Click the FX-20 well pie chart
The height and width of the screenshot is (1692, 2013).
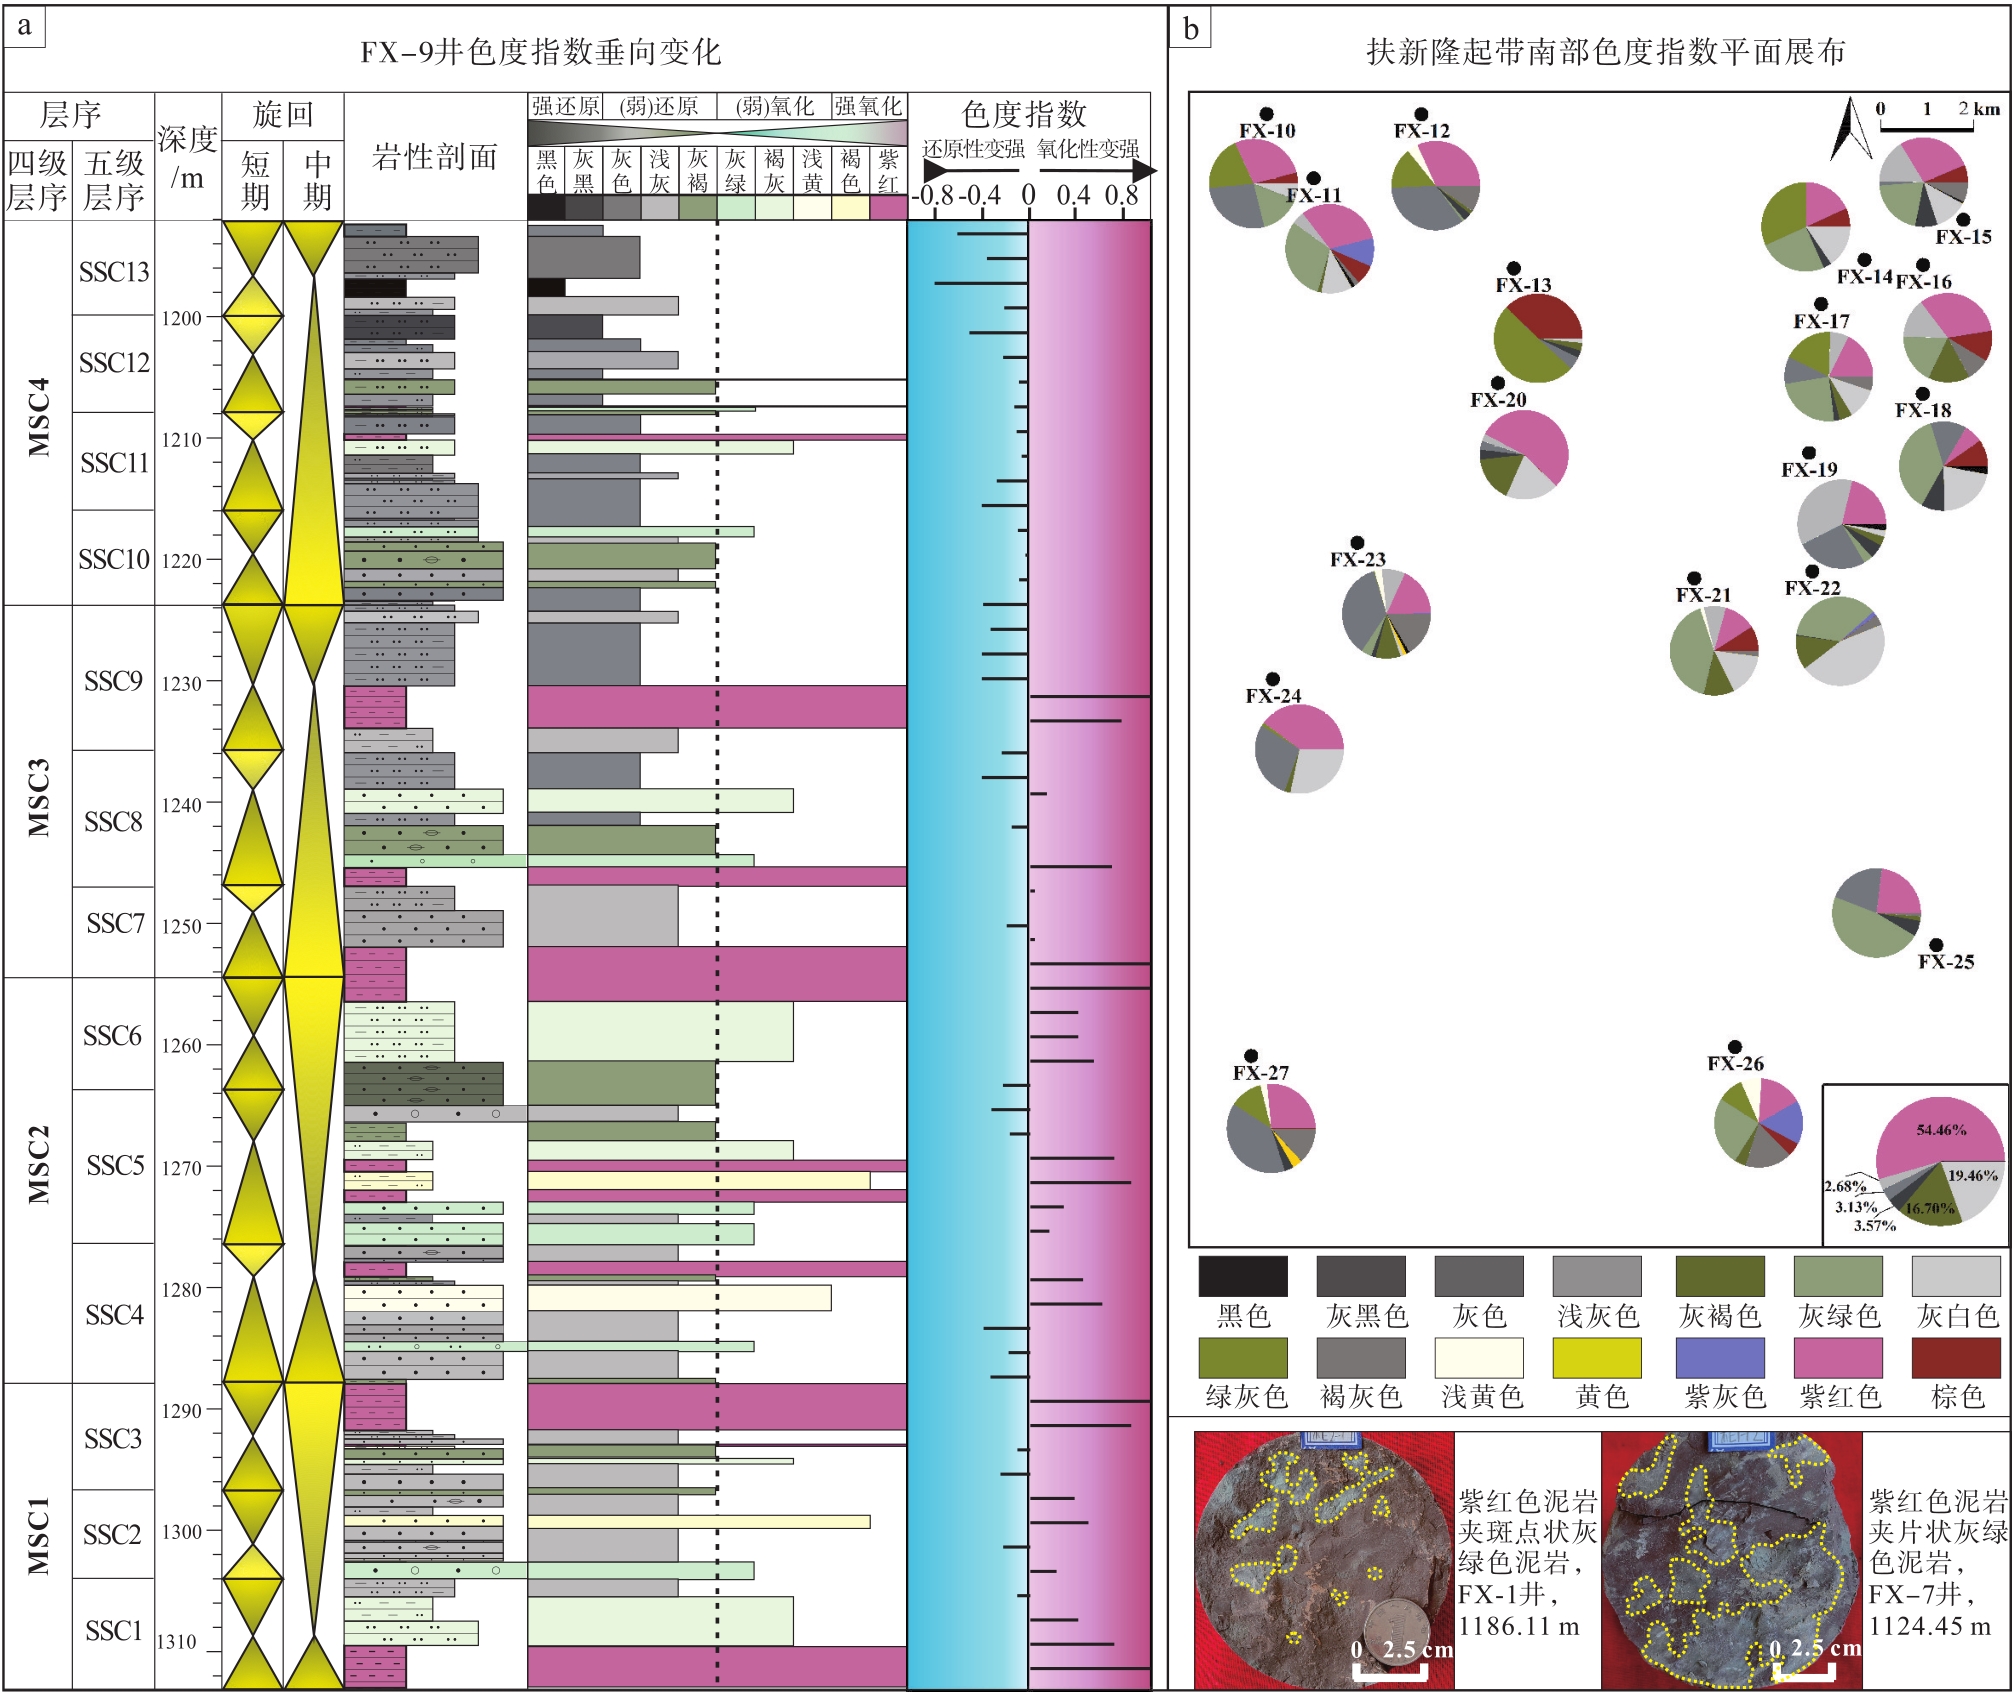pos(1523,455)
